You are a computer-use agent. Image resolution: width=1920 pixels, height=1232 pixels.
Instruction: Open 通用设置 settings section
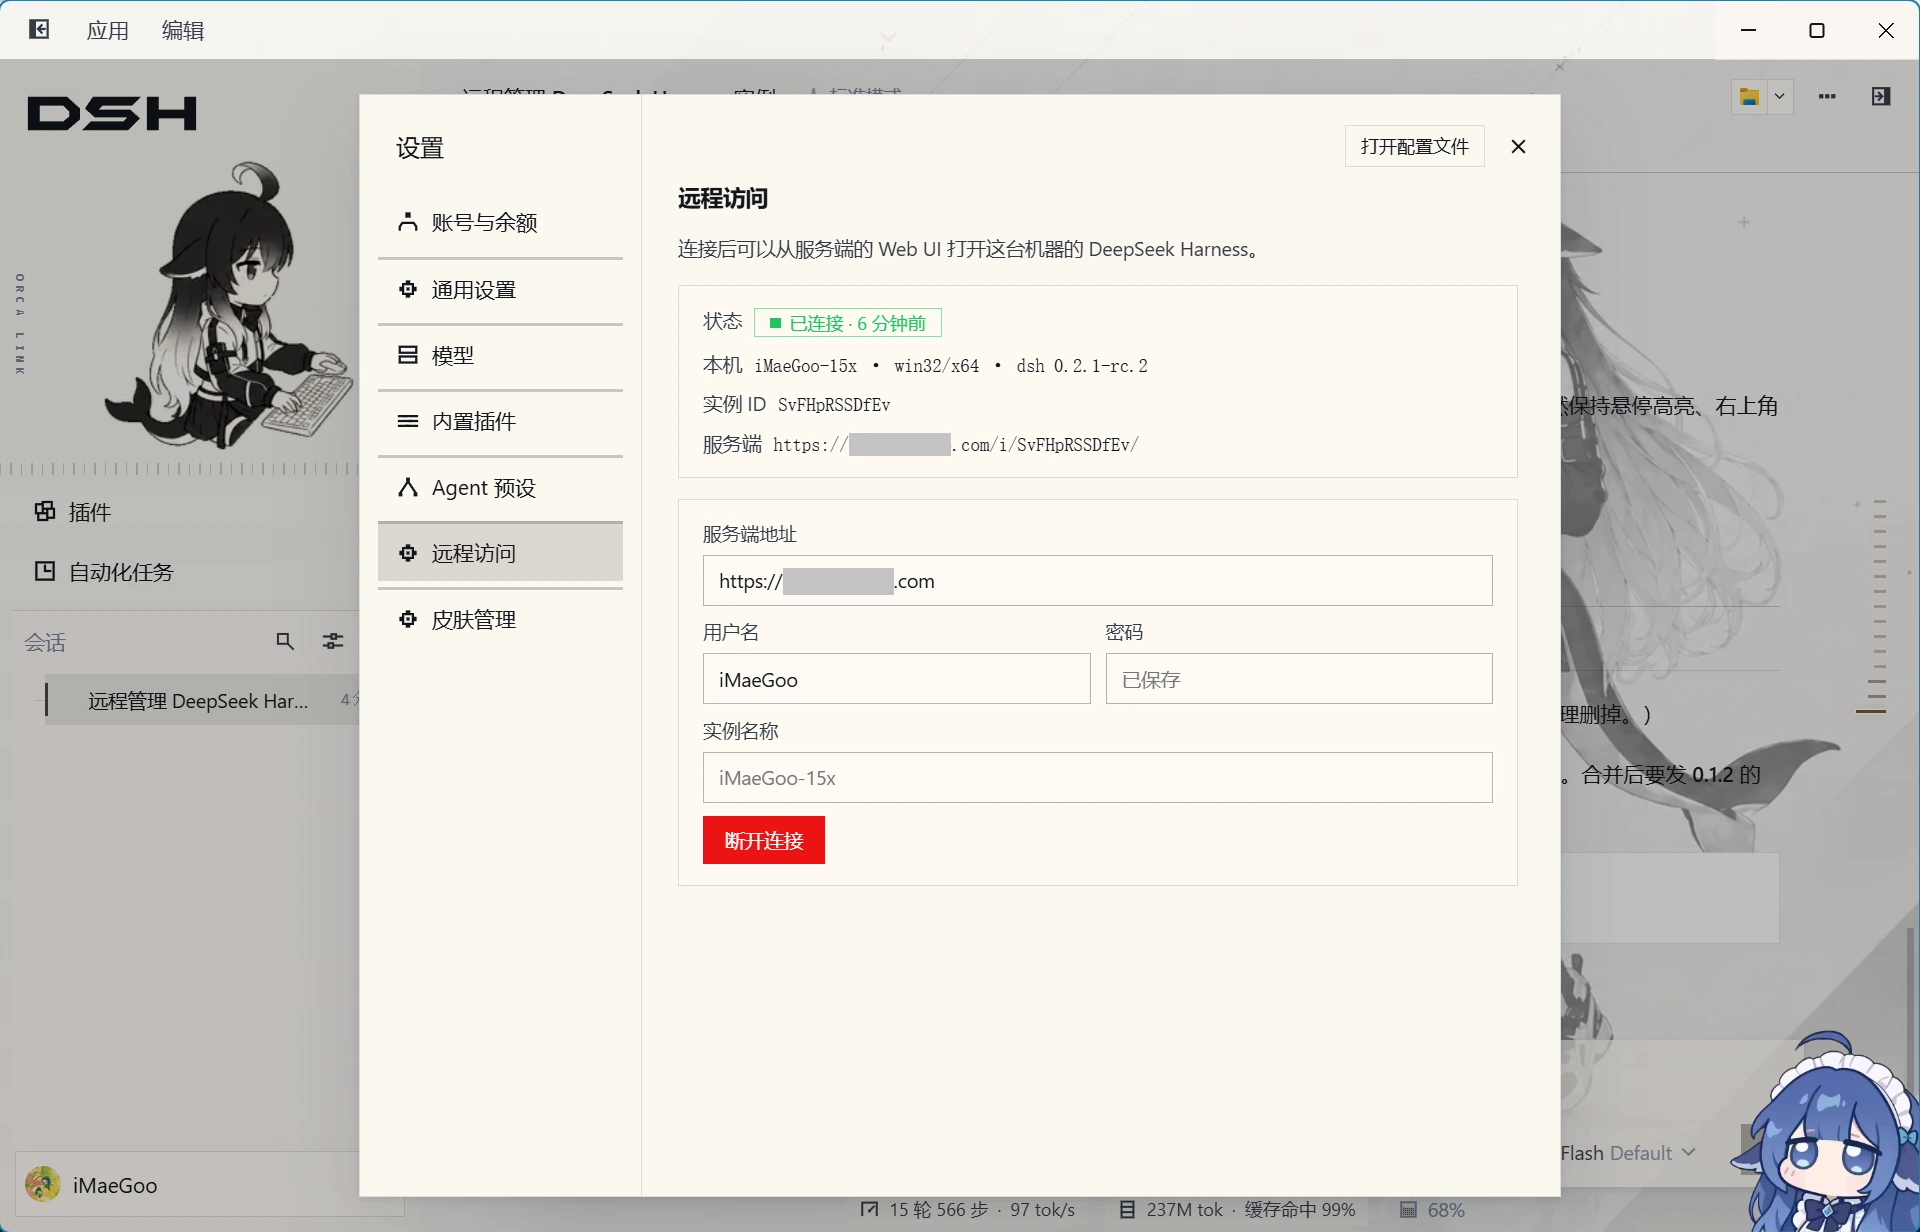[x=500, y=290]
